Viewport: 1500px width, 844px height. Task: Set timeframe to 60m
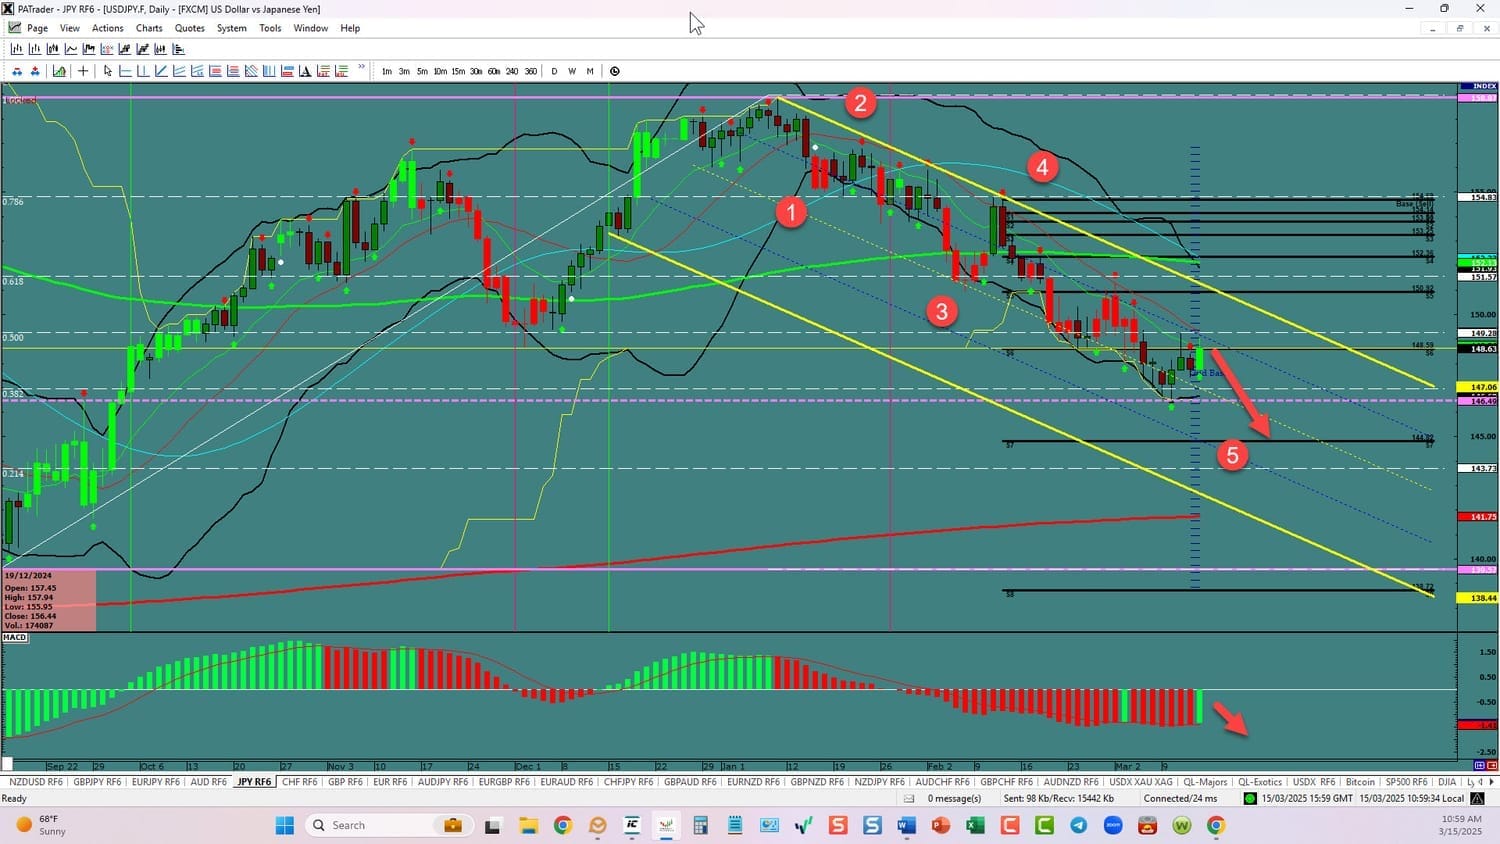[494, 71]
